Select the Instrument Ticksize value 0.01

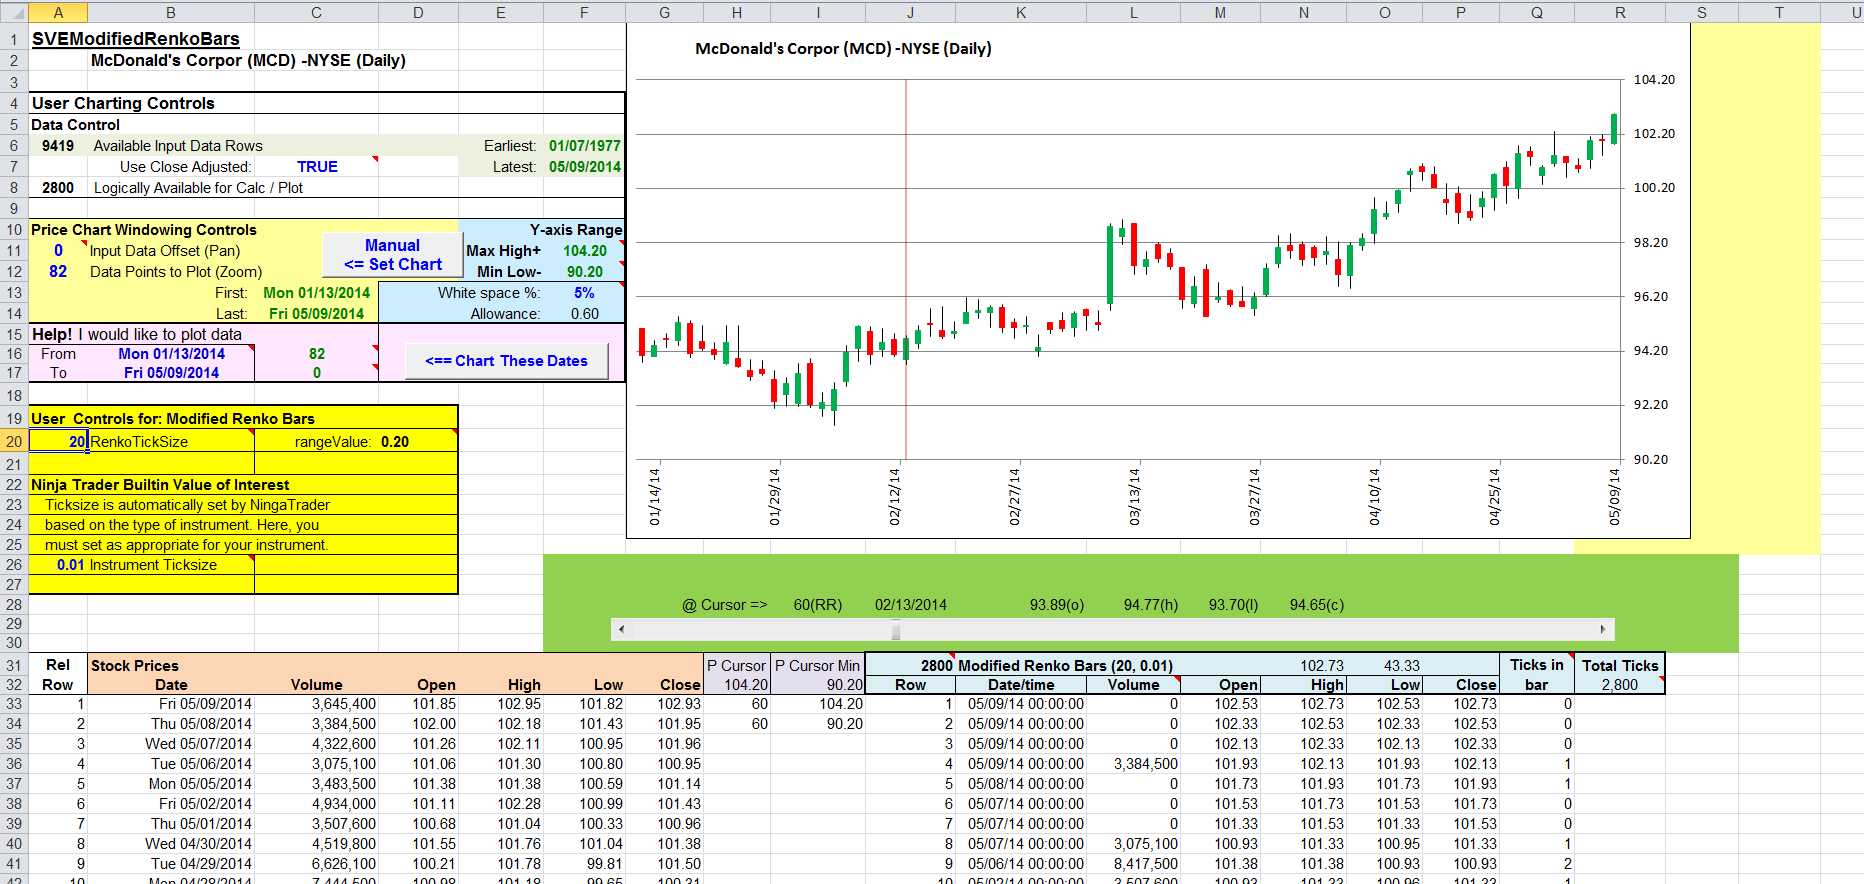click(x=59, y=565)
